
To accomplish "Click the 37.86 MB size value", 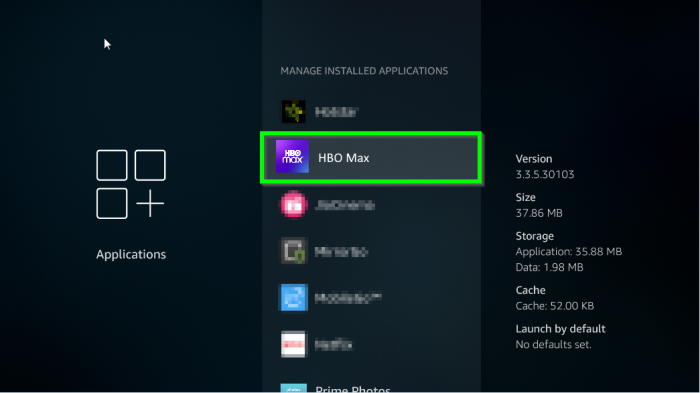I will 539,213.
